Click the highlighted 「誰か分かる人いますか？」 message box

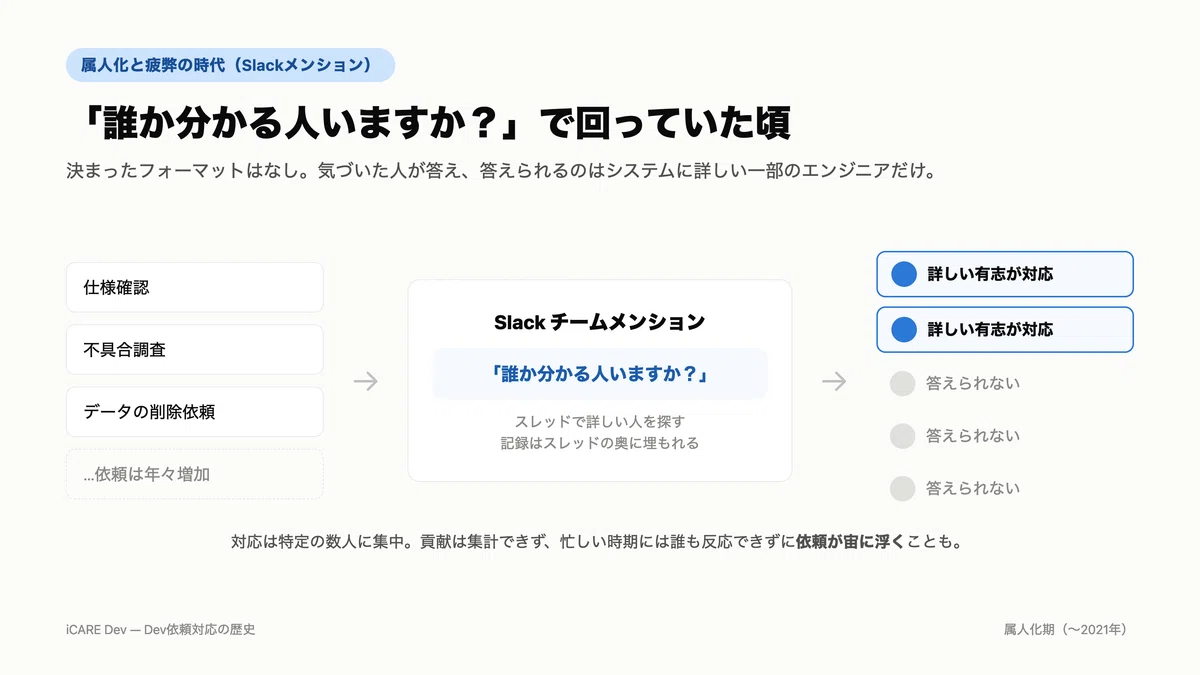point(600,374)
